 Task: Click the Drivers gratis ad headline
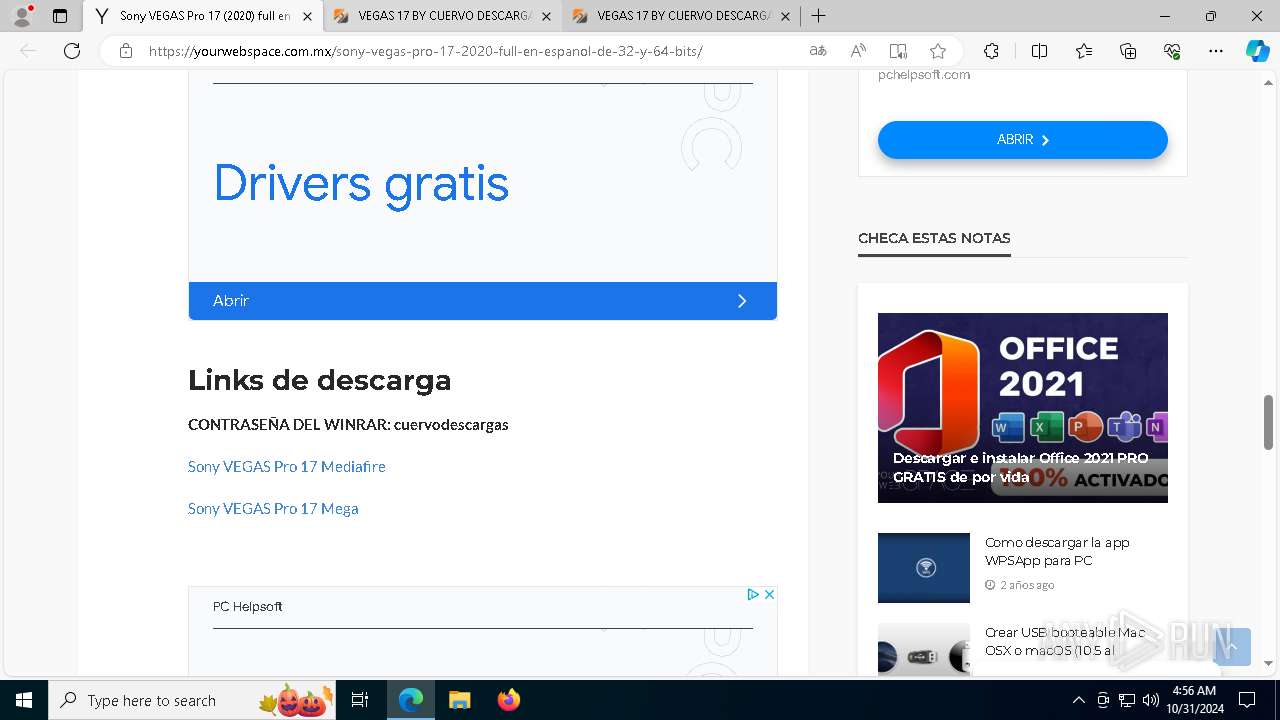tap(361, 184)
